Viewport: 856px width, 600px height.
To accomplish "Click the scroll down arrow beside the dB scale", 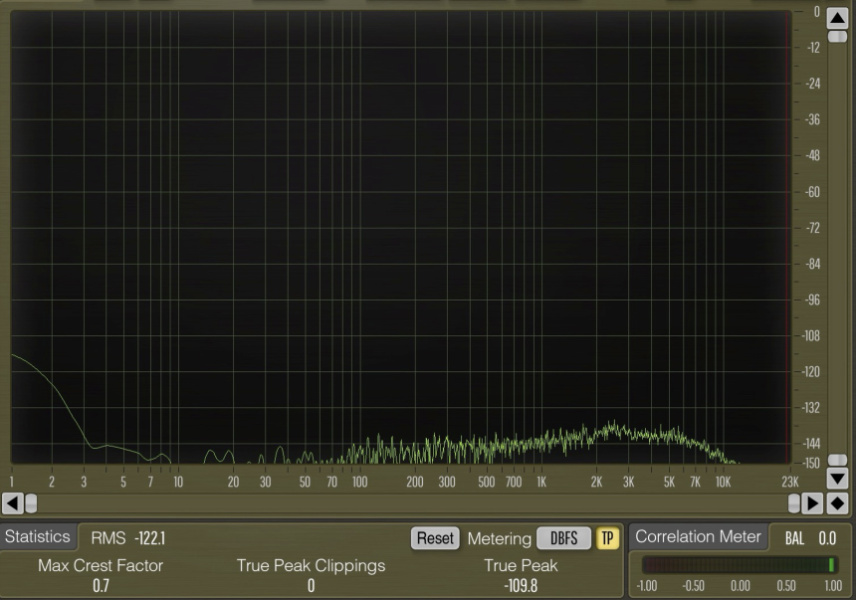I will click(838, 480).
